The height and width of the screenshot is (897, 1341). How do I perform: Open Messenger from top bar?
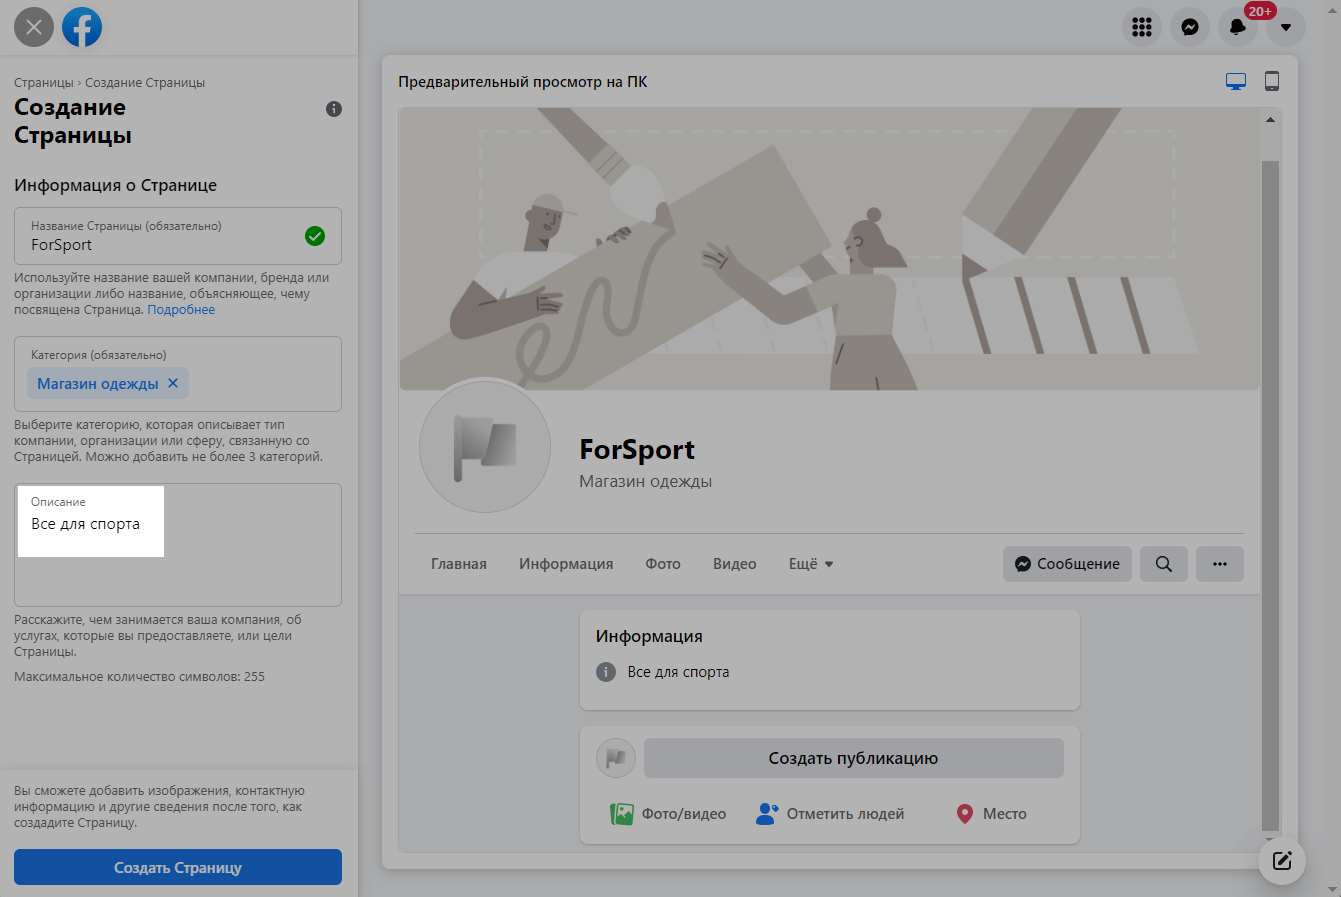1189,27
